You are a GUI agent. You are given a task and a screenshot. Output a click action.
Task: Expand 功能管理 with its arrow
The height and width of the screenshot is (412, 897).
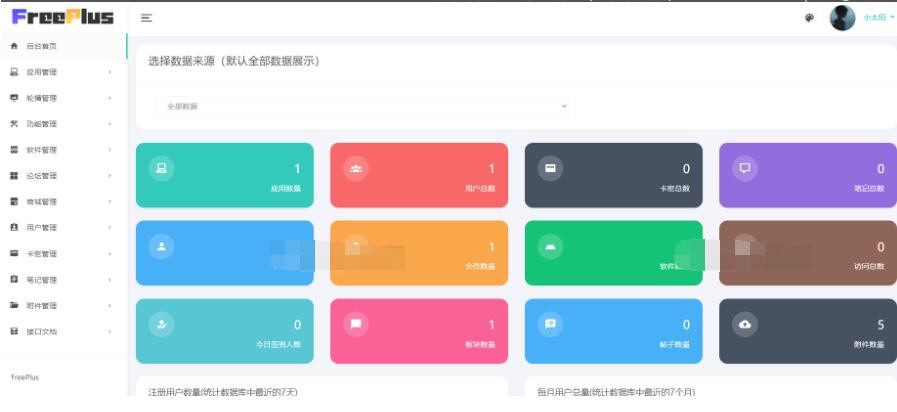click(x=109, y=124)
